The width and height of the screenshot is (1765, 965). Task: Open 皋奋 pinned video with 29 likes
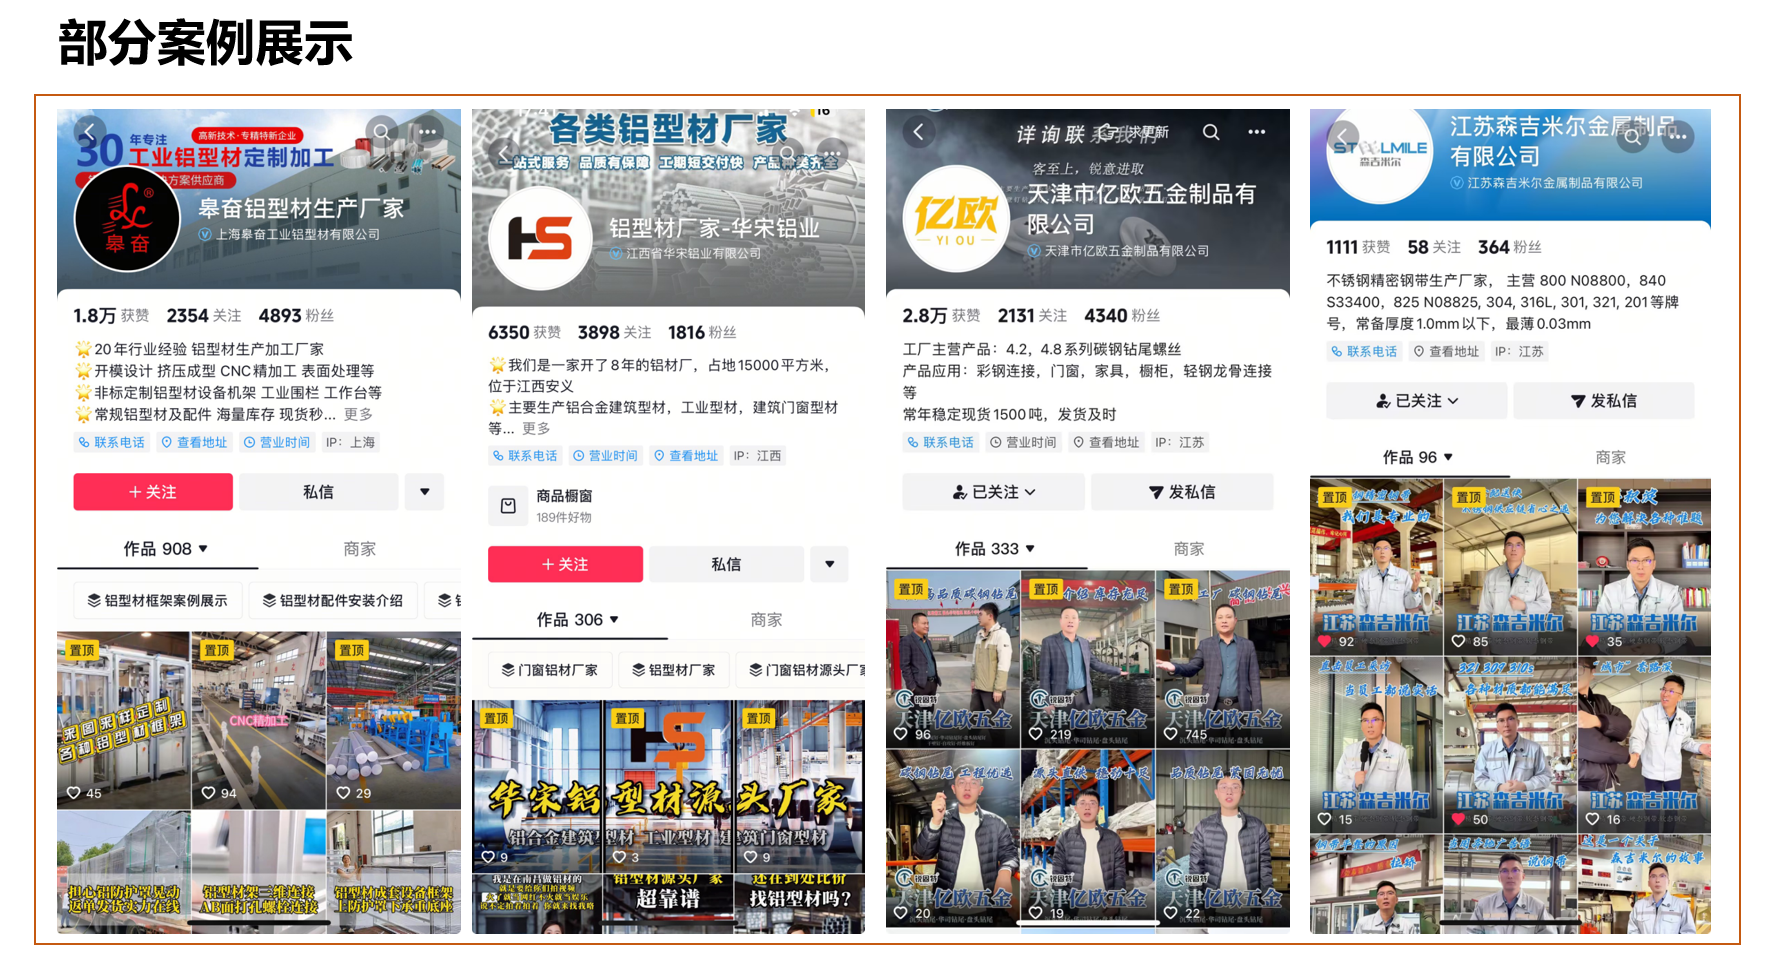click(394, 720)
